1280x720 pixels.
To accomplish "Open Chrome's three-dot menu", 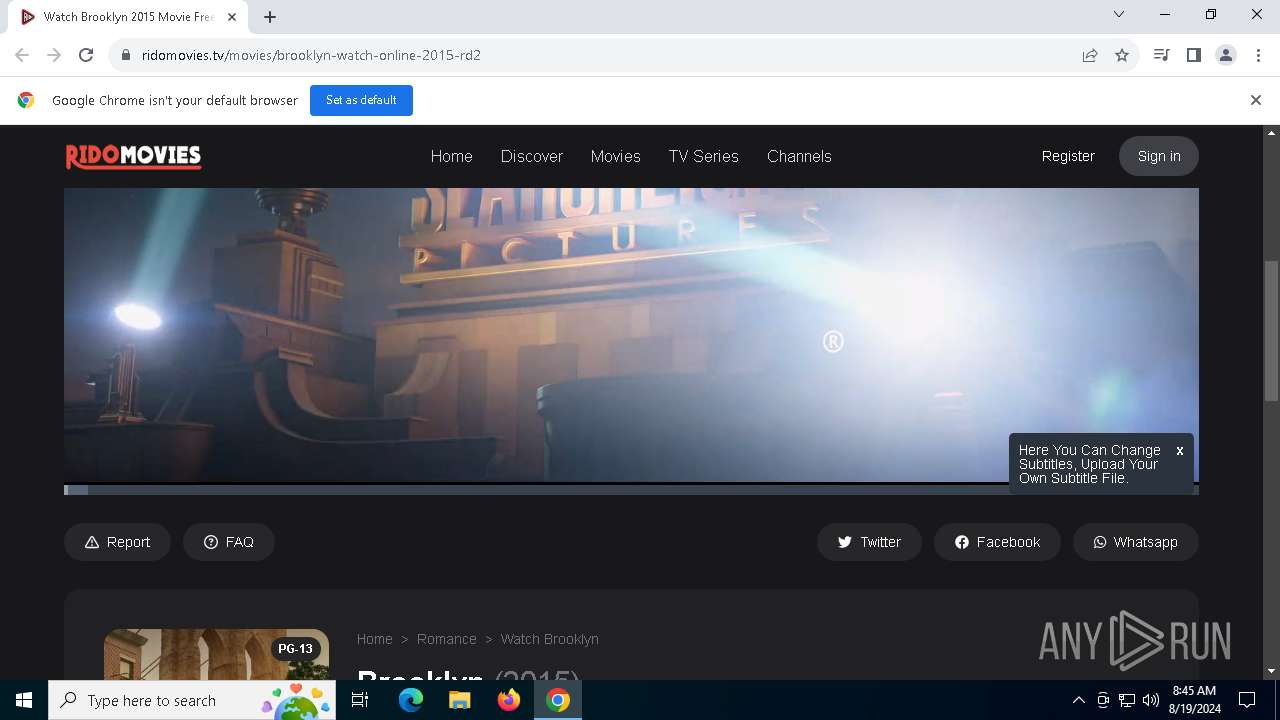I will point(1258,55).
